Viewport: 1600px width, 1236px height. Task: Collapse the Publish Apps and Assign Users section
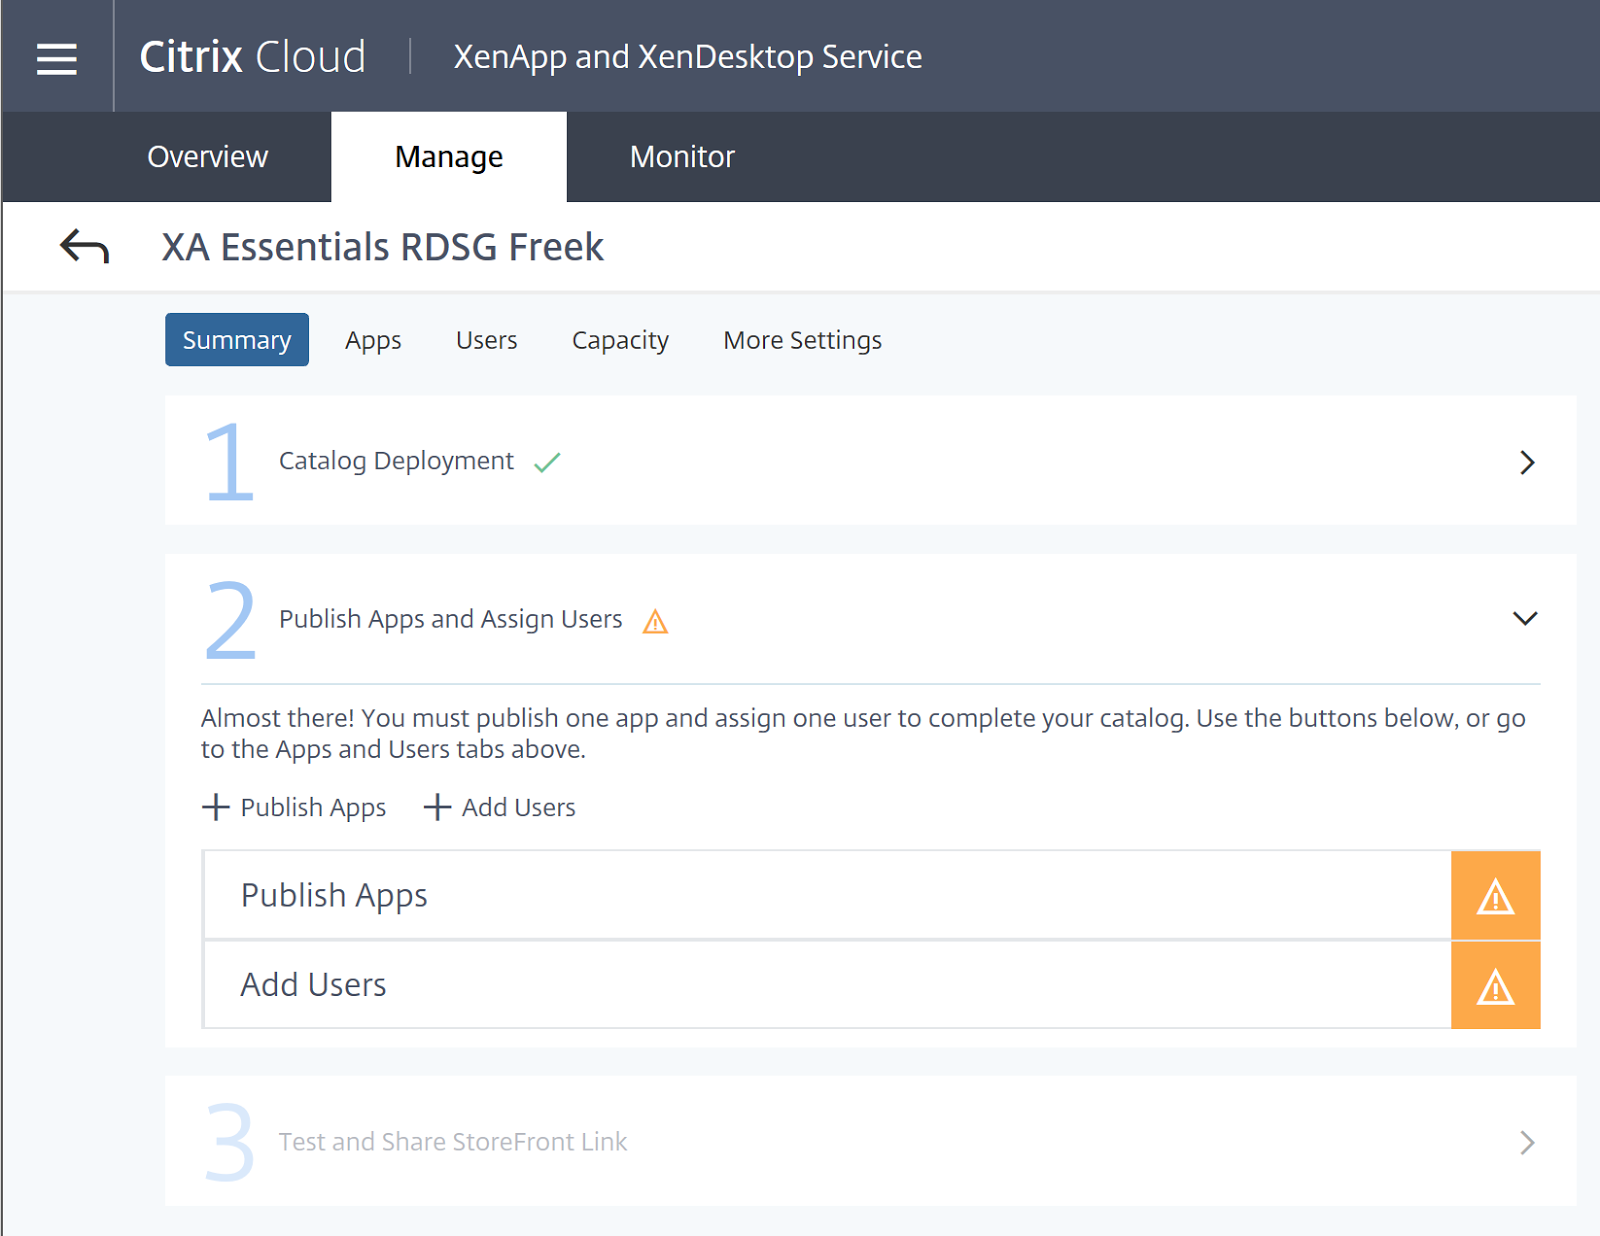[1524, 619]
